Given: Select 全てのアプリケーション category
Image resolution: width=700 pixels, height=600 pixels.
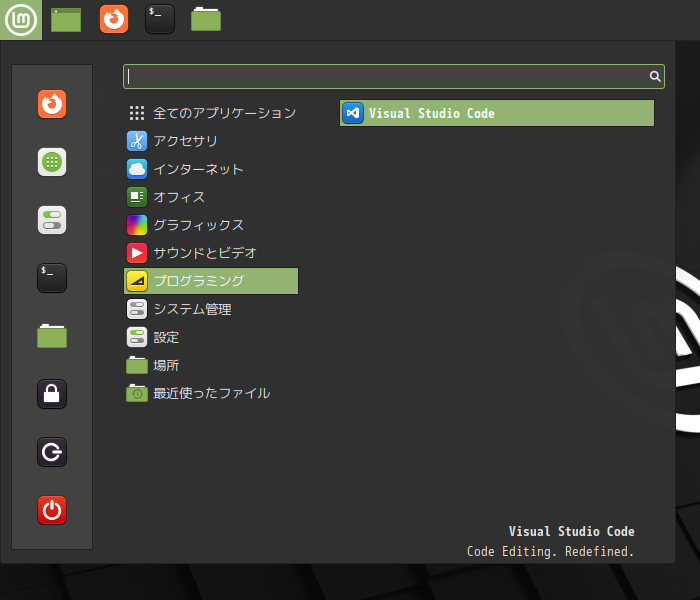Looking at the screenshot, I should 211,113.
